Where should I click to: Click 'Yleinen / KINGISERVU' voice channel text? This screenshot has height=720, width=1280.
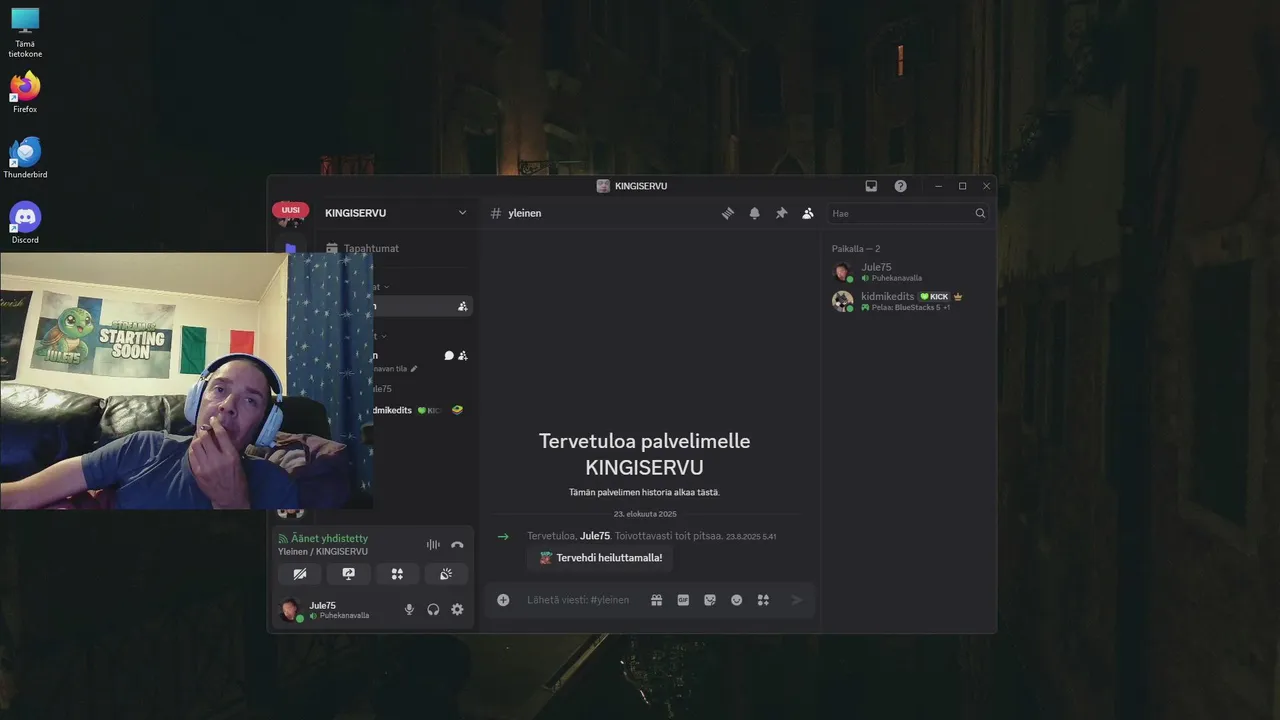[323, 551]
